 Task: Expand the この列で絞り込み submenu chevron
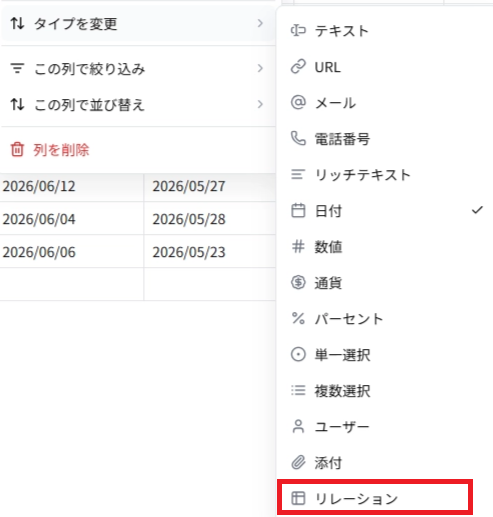260,68
